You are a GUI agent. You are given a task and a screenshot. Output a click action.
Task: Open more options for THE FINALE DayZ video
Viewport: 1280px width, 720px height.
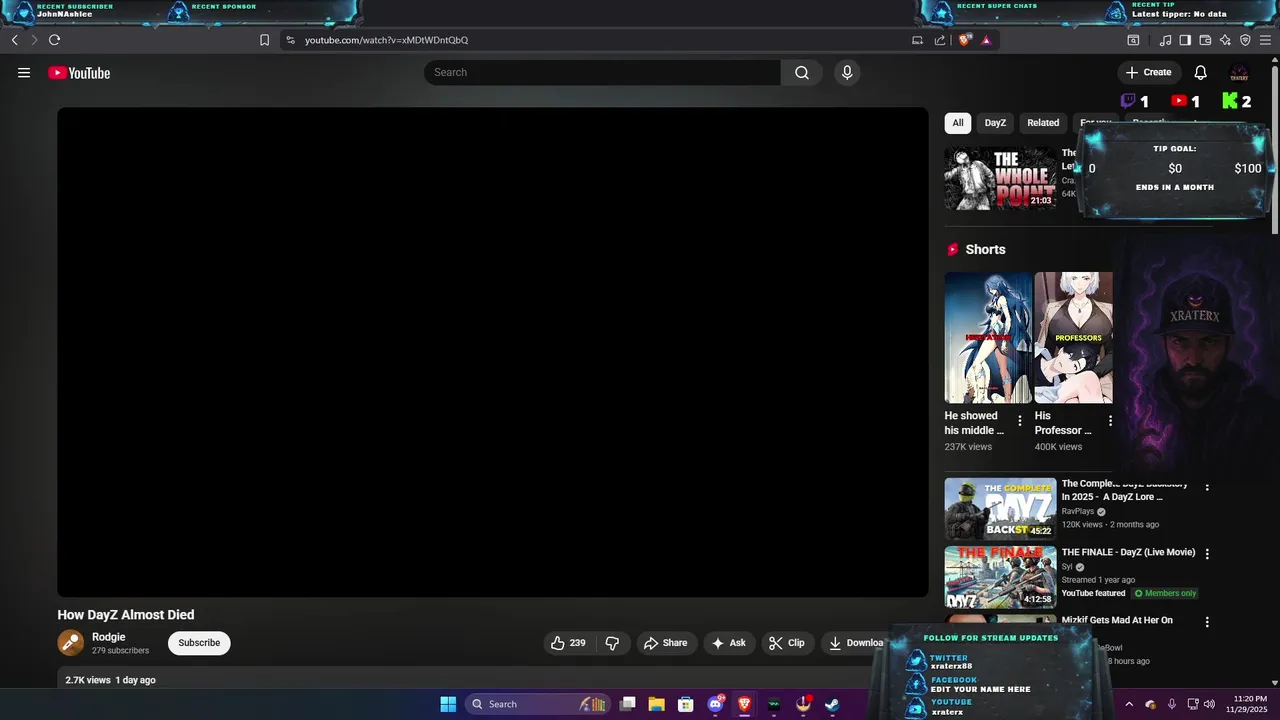click(x=1207, y=554)
